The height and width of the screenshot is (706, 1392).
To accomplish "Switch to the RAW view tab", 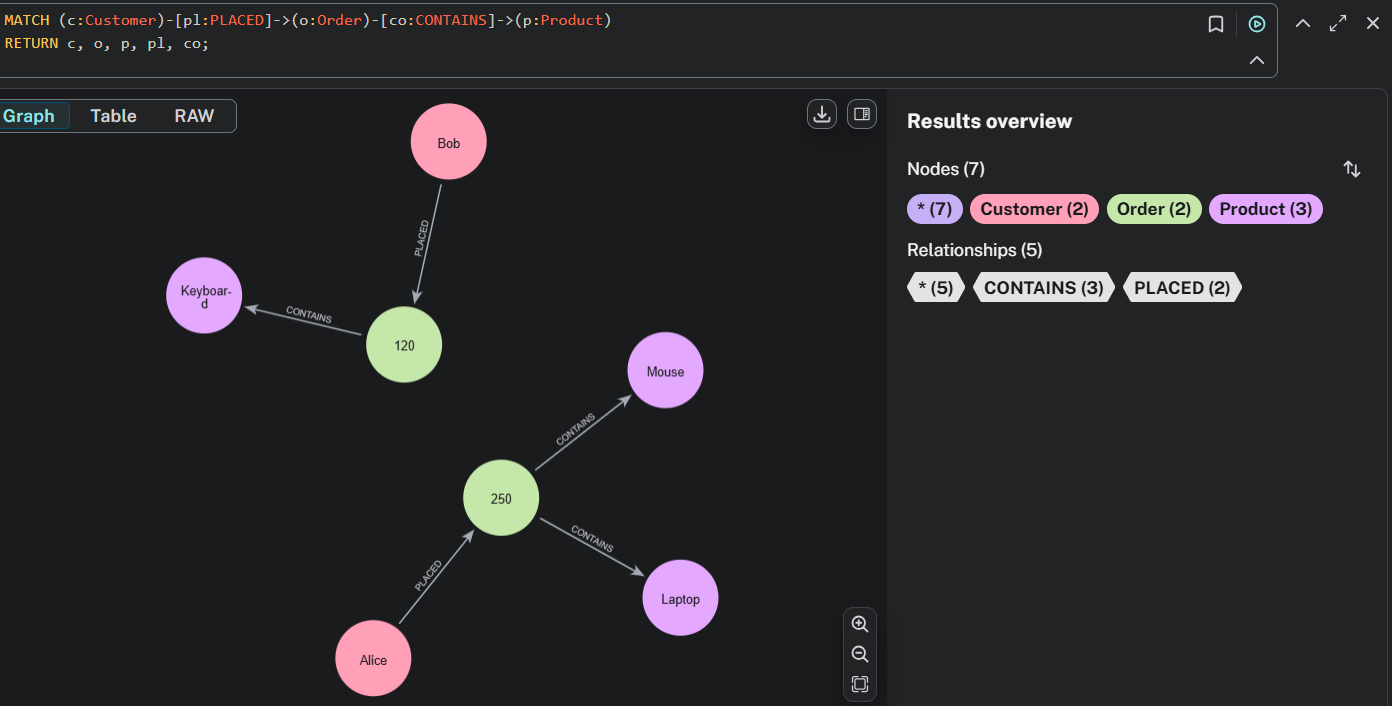I will pyautogui.click(x=194, y=116).
